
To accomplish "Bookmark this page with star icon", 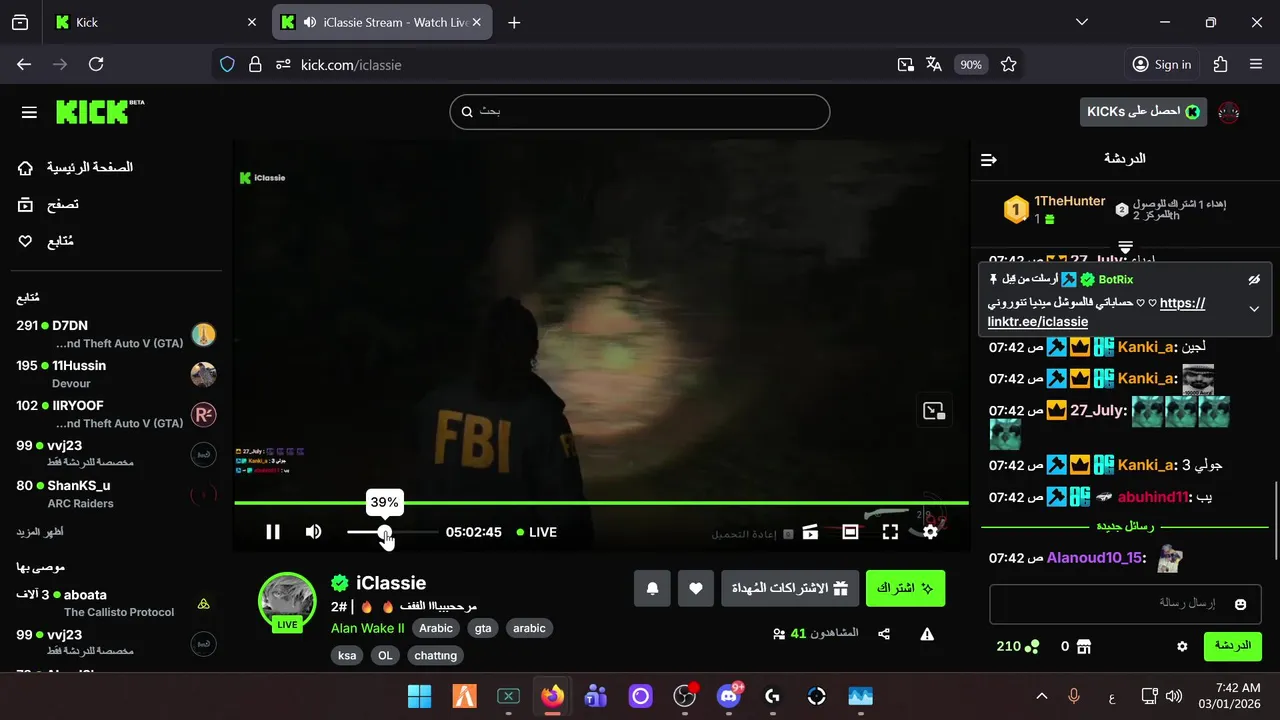I will (1008, 64).
